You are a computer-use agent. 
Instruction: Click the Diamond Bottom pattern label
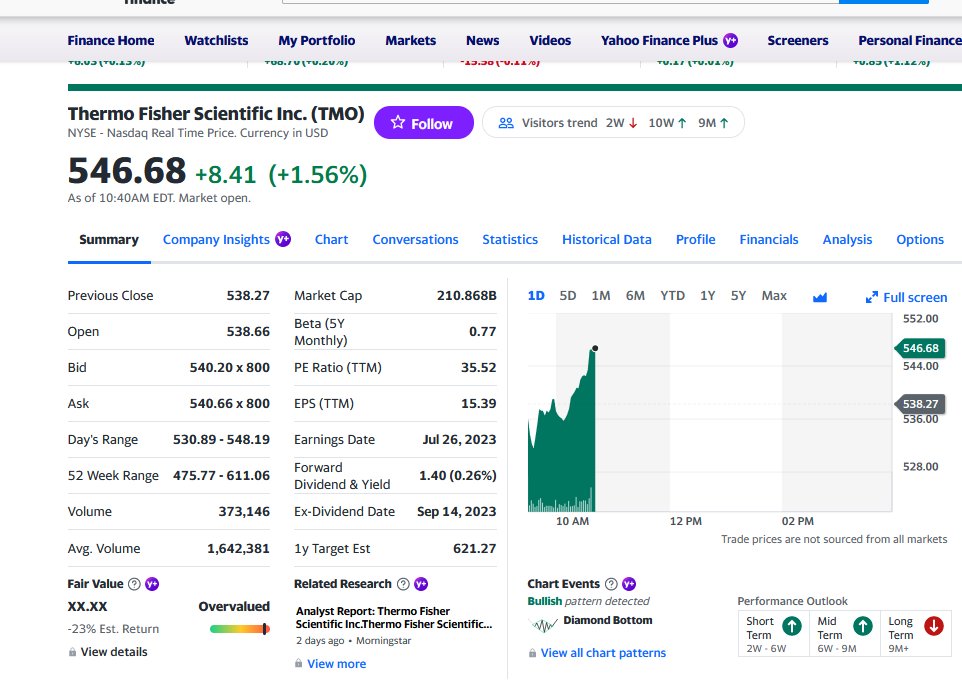point(607,620)
